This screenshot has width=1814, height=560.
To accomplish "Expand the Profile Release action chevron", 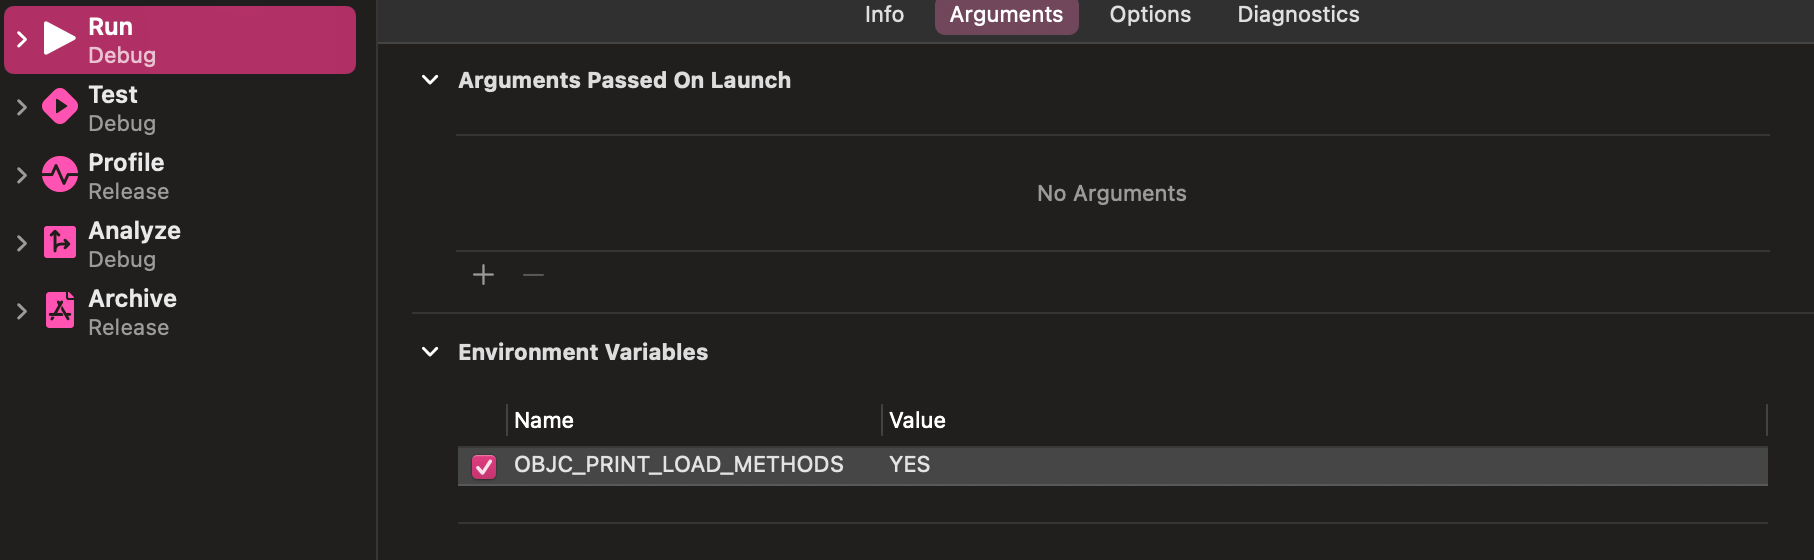I will 22,175.
